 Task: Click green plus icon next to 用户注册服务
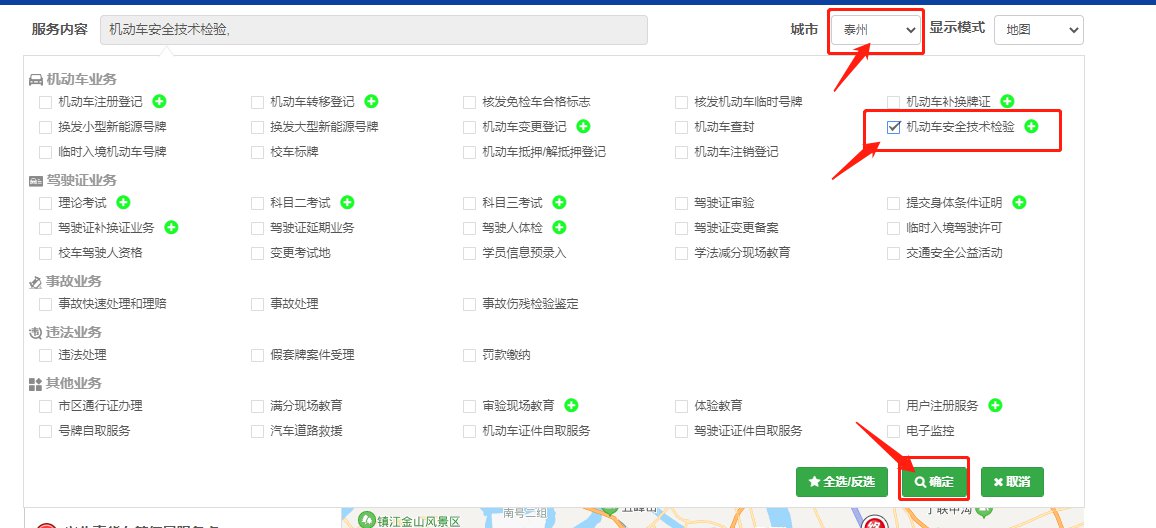pos(995,405)
